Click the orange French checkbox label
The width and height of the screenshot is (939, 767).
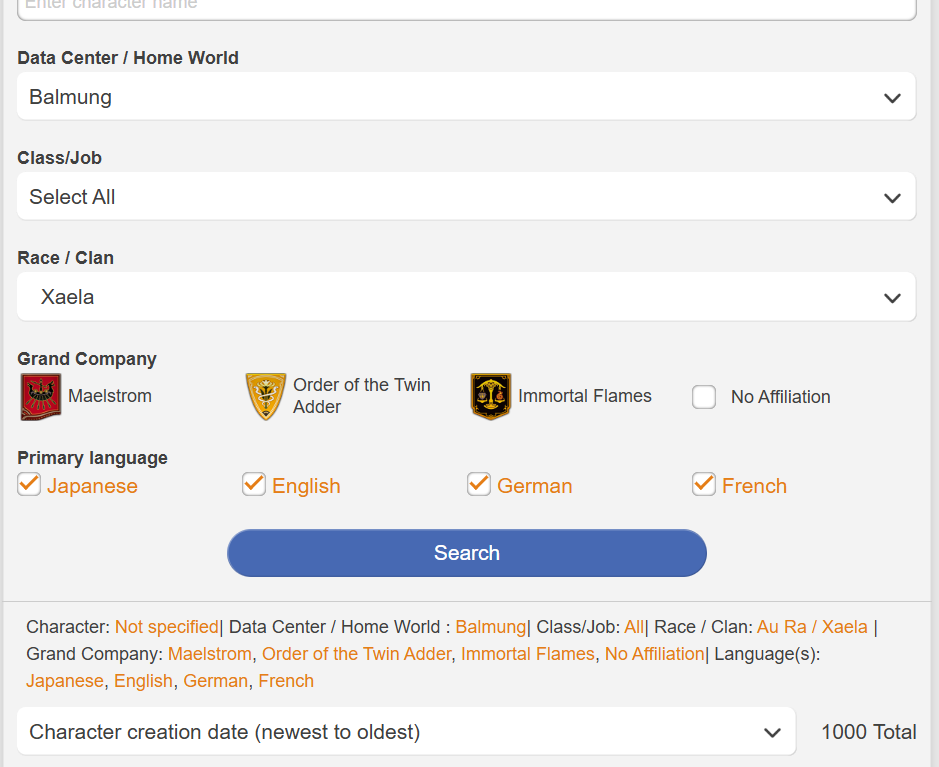point(754,486)
